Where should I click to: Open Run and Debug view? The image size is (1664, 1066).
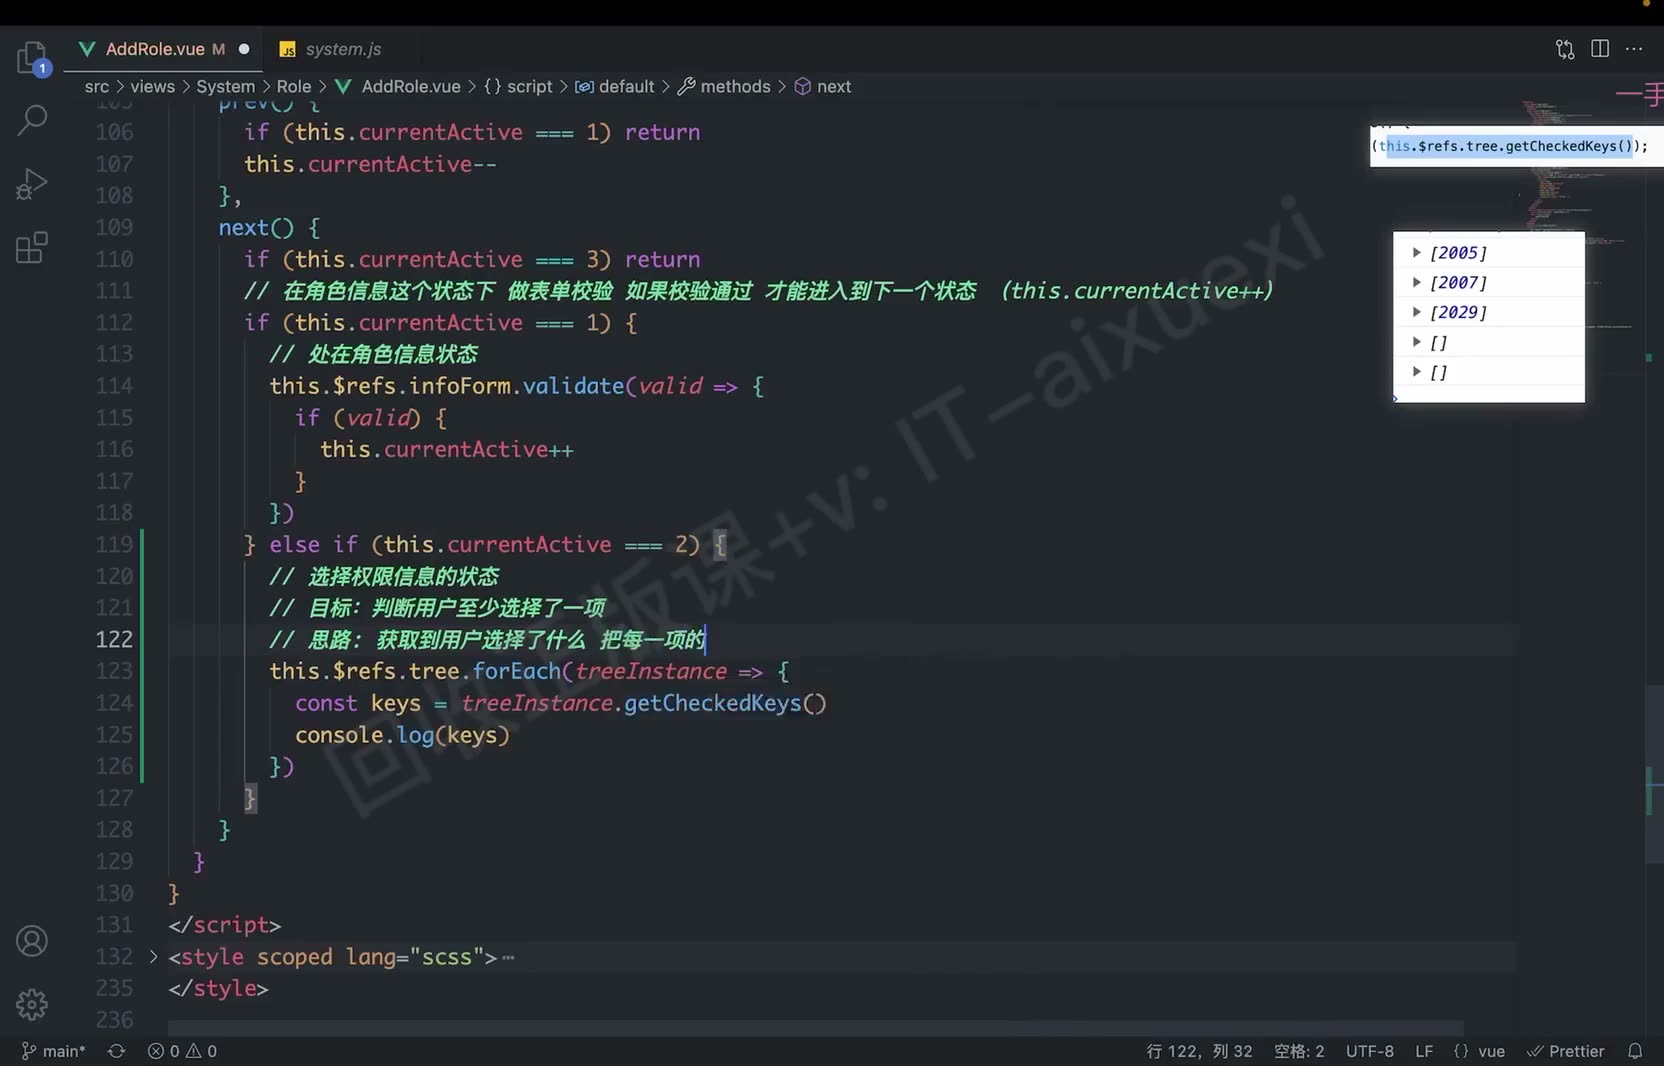coord(32,184)
